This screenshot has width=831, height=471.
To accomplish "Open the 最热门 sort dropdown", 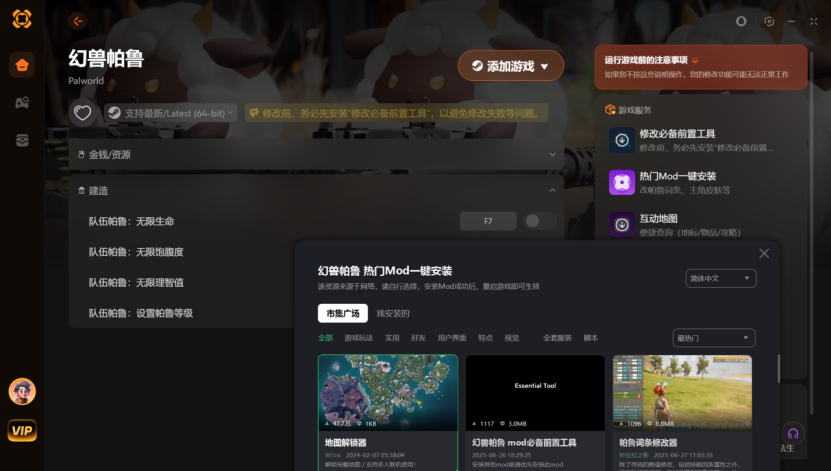I will pos(713,338).
